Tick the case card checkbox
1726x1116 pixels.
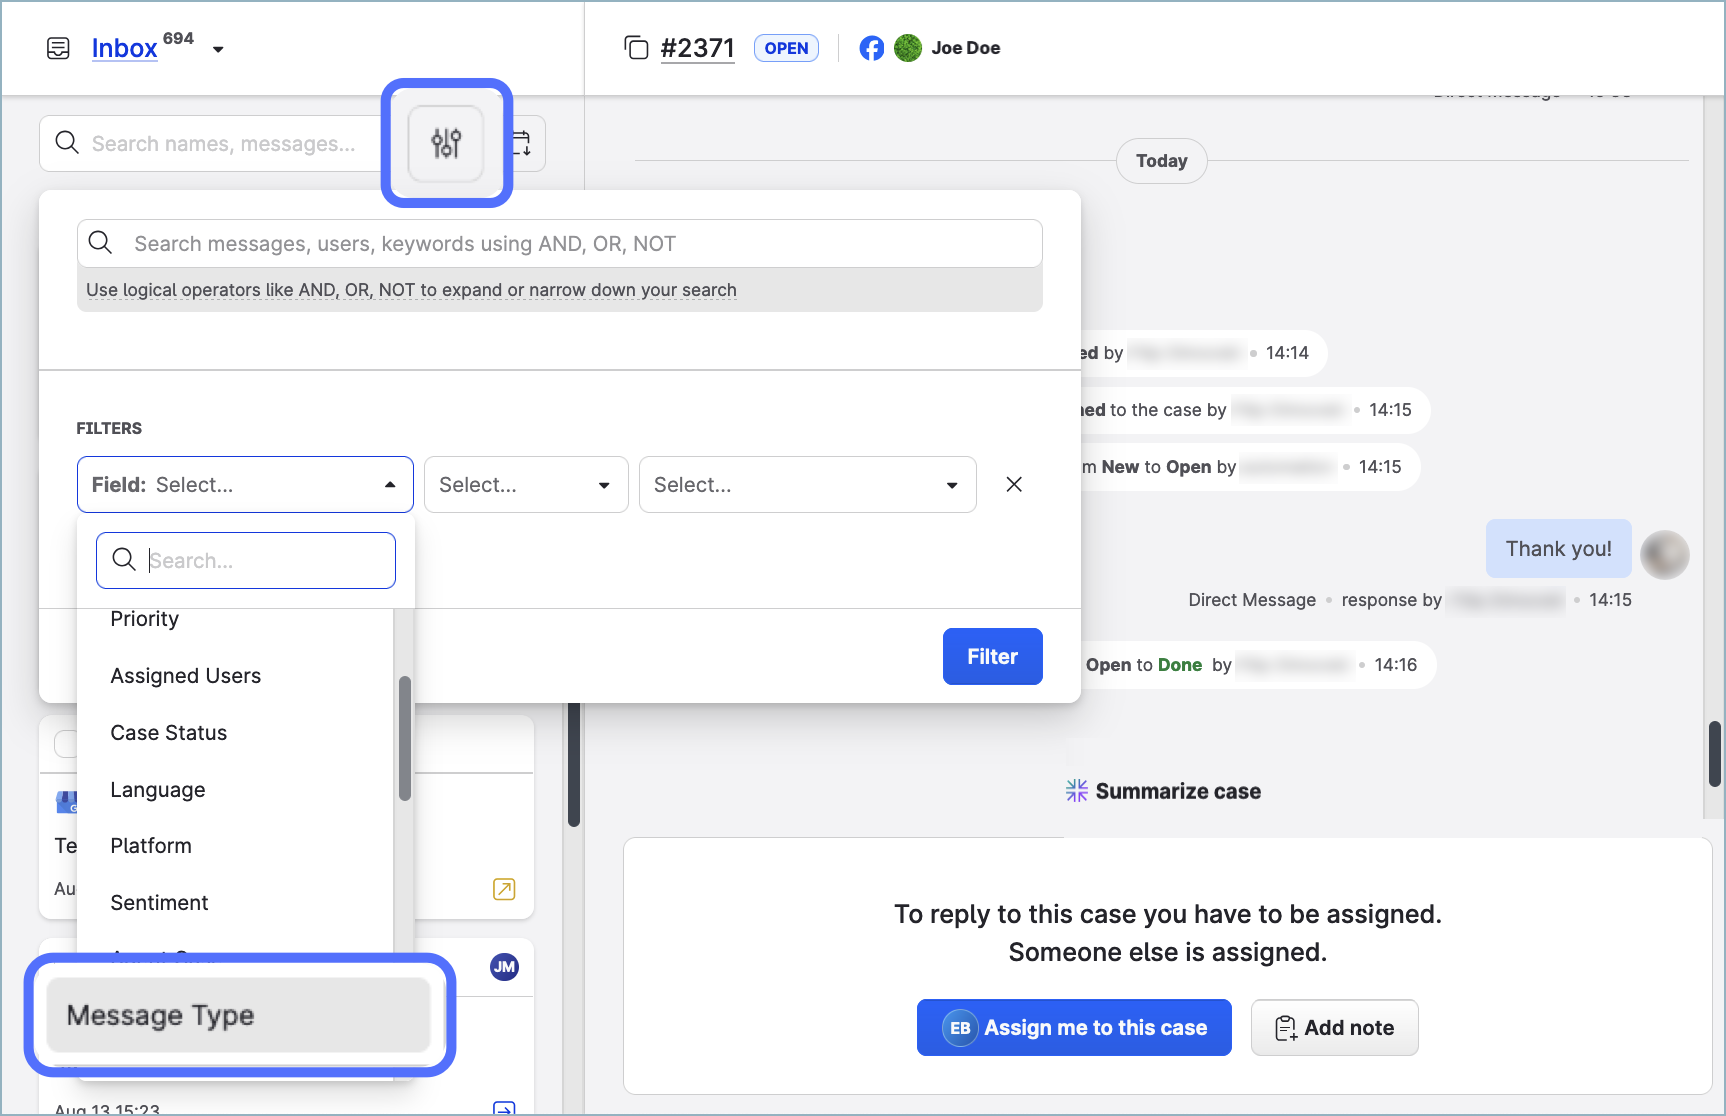[x=65, y=743]
